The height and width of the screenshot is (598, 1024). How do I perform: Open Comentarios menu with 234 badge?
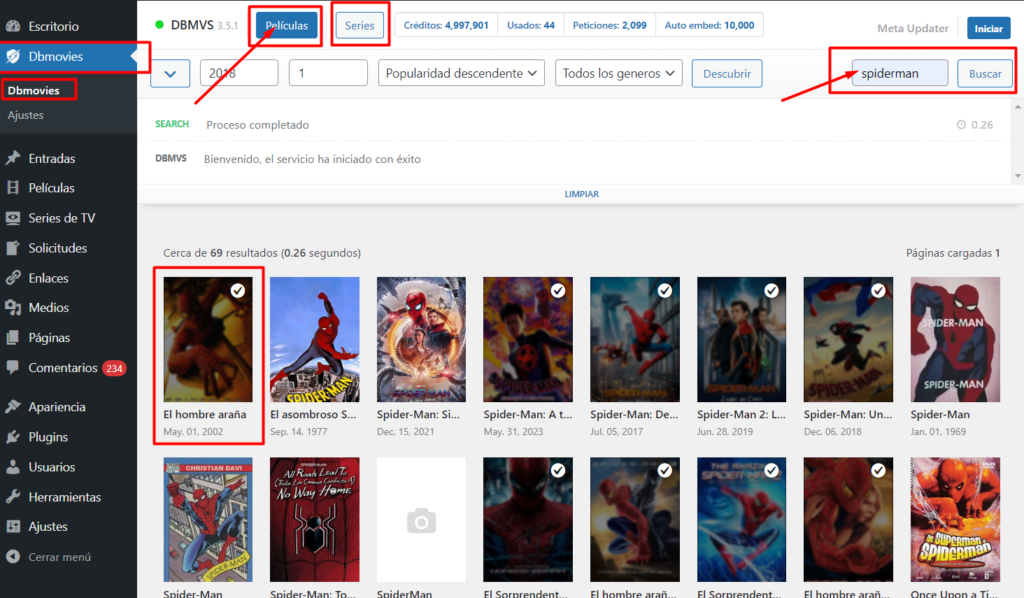69,368
